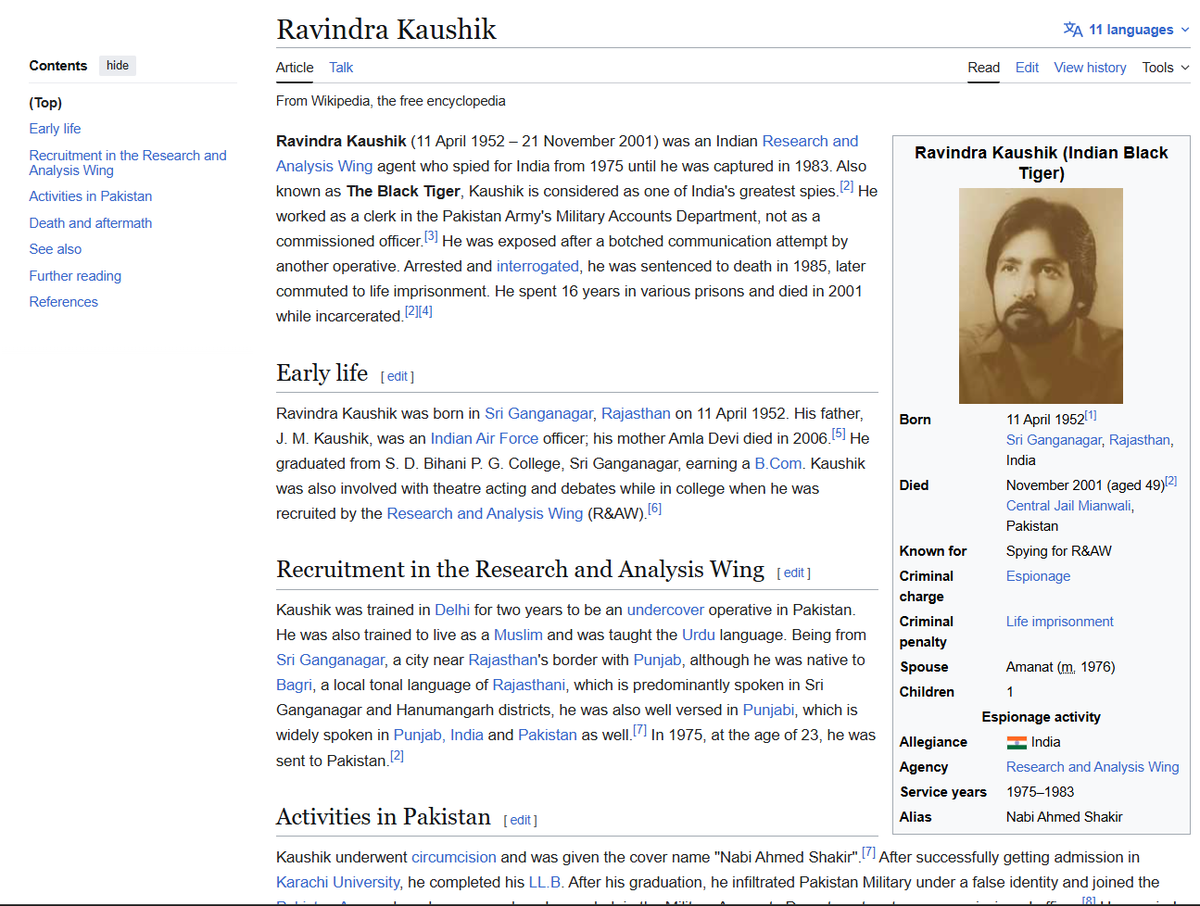Go to See also in contents
Screen dimensions: 1200x906
(56, 249)
